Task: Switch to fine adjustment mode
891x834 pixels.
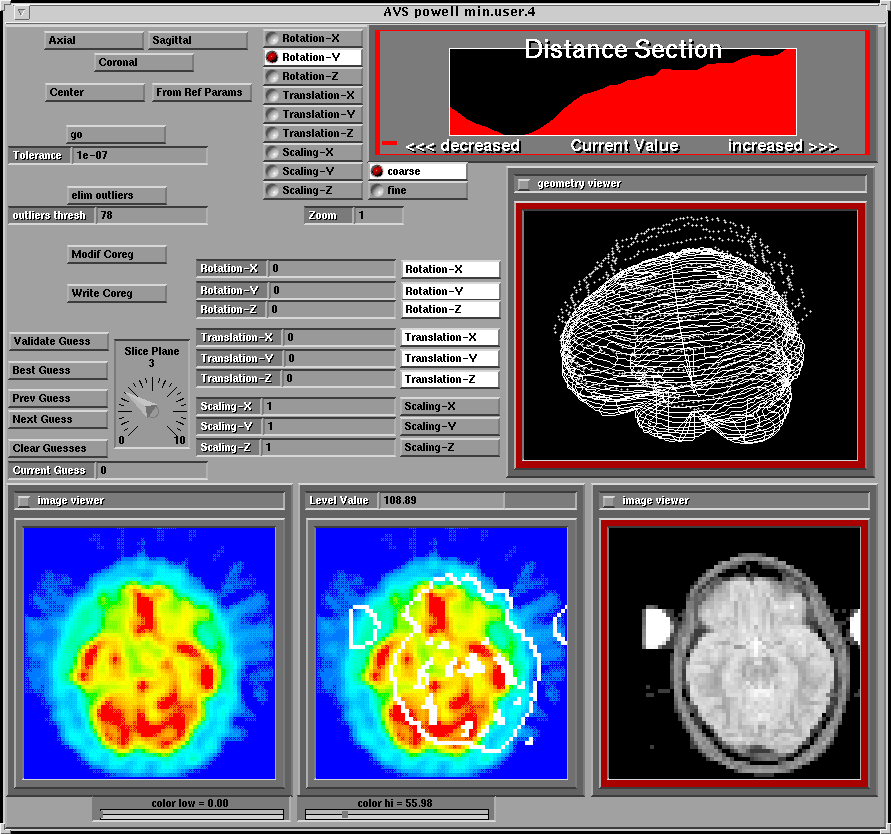Action: tap(377, 191)
